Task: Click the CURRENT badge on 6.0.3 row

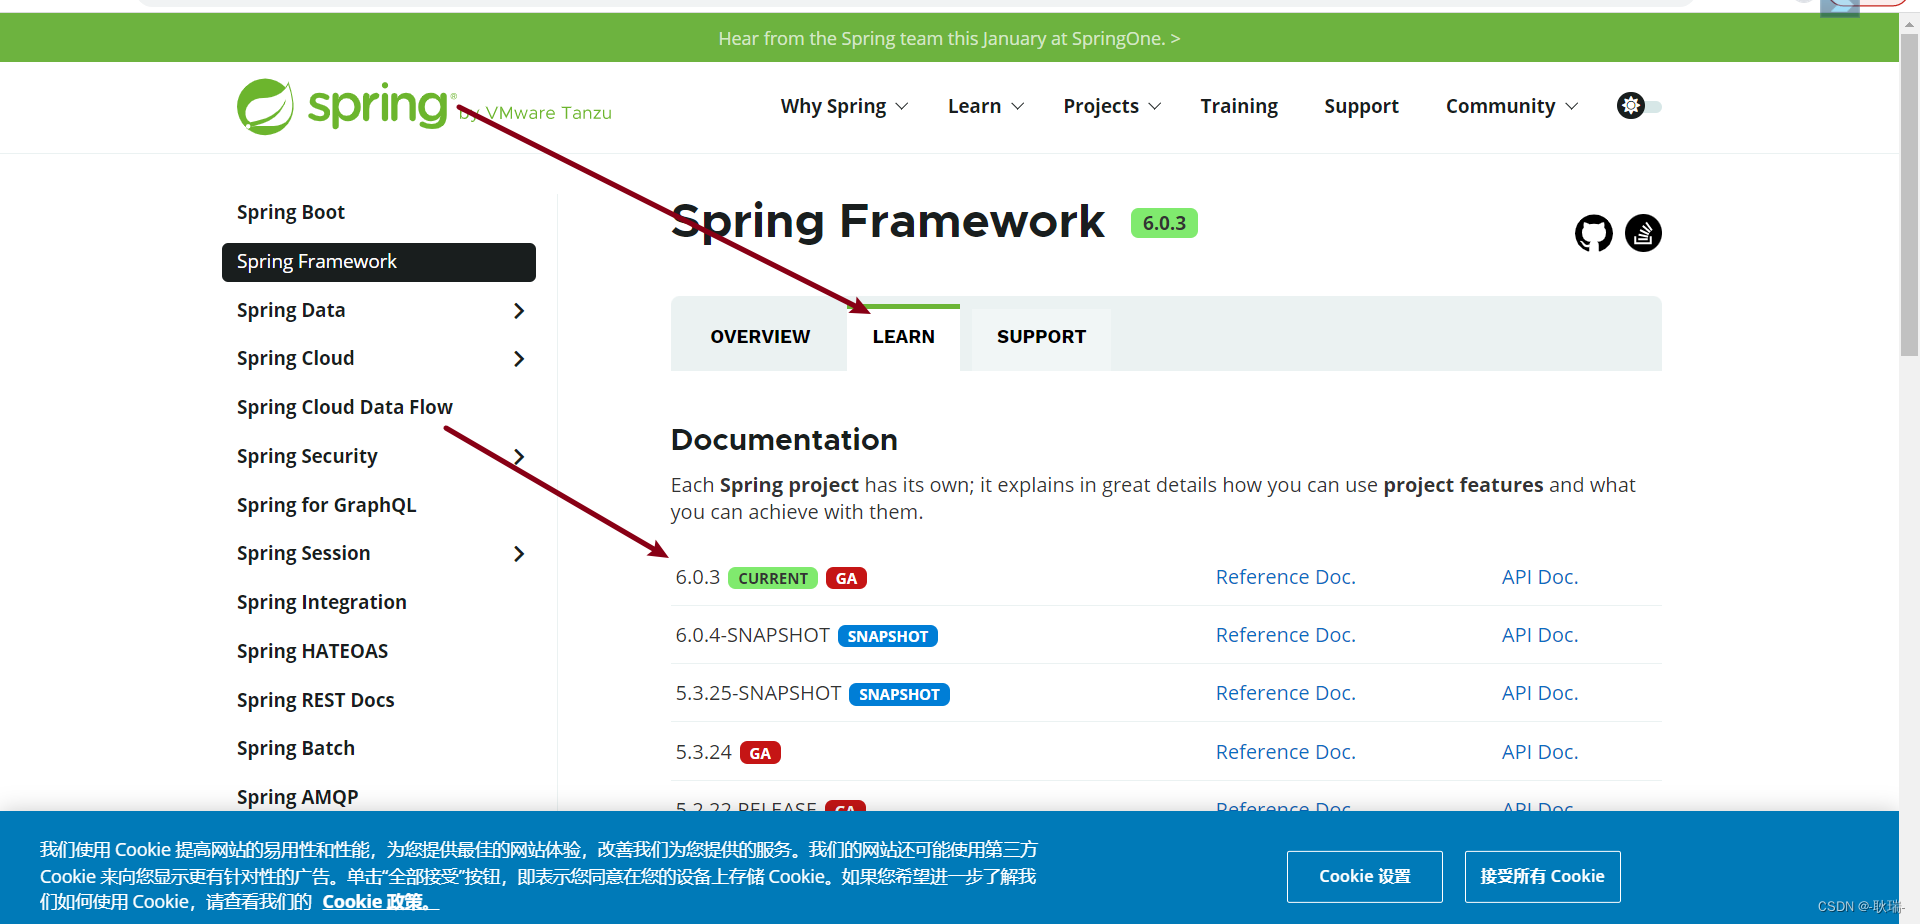Action: pos(773,578)
